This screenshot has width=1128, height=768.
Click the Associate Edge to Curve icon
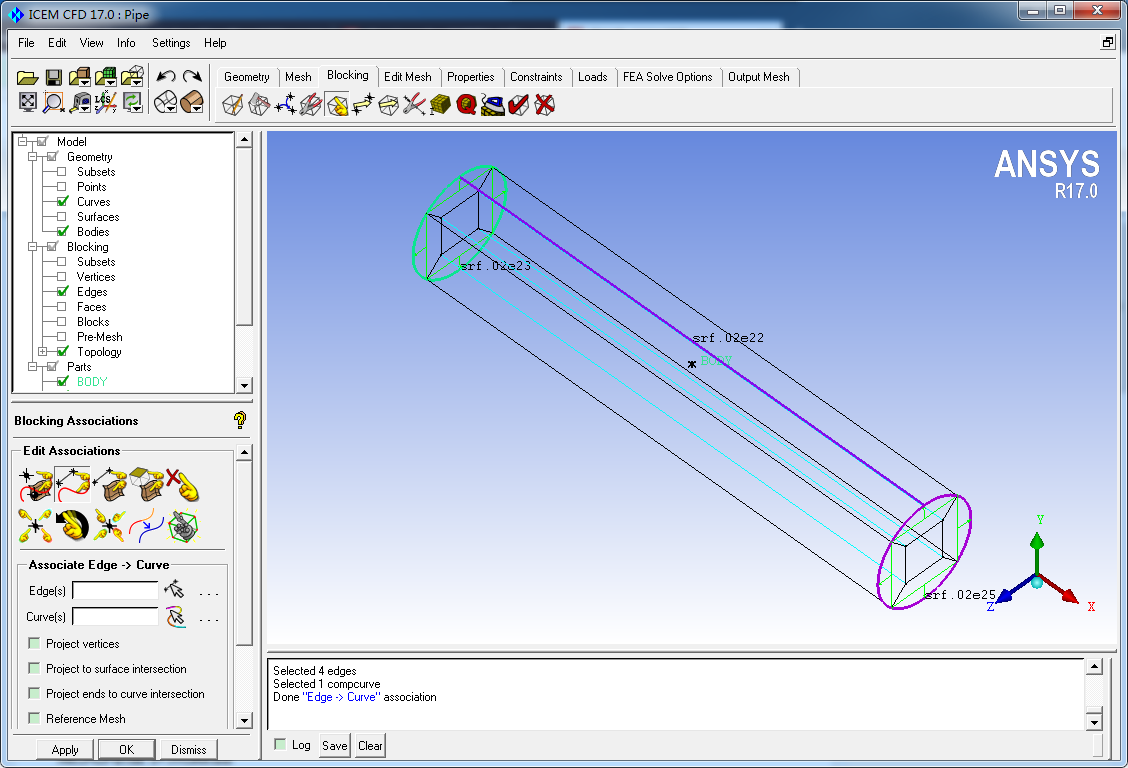[x=73, y=484]
